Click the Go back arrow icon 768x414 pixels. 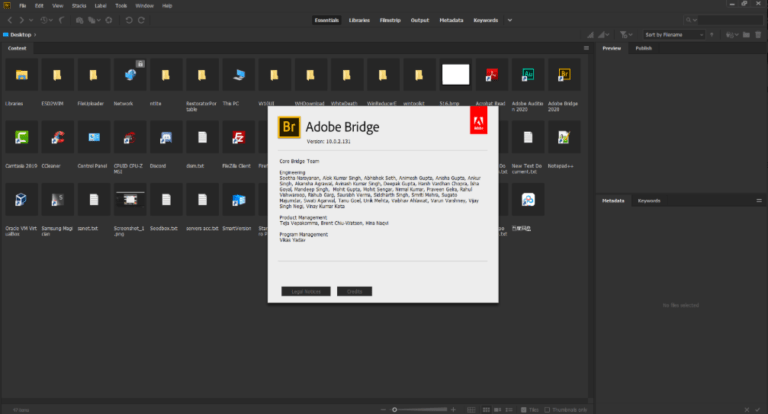coord(9,20)
